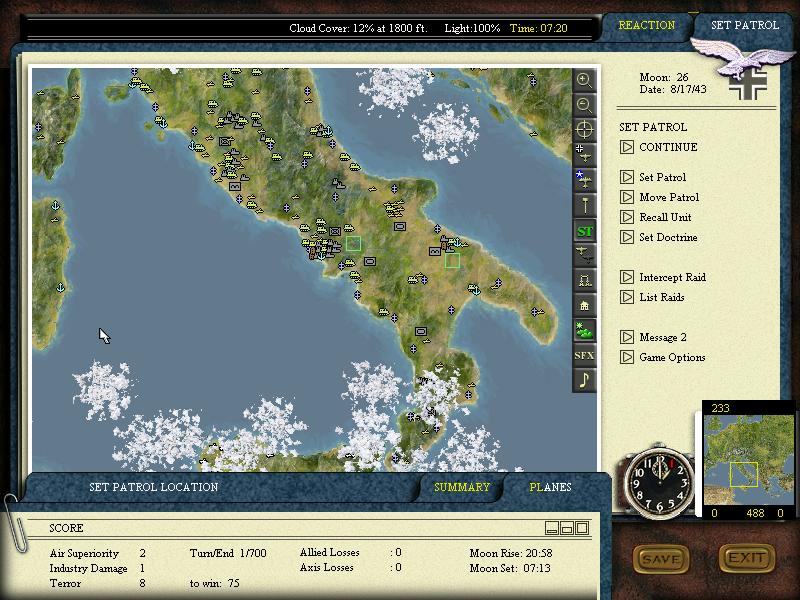Click the SET PATROL LOCATION label

[x=154, y=487]
